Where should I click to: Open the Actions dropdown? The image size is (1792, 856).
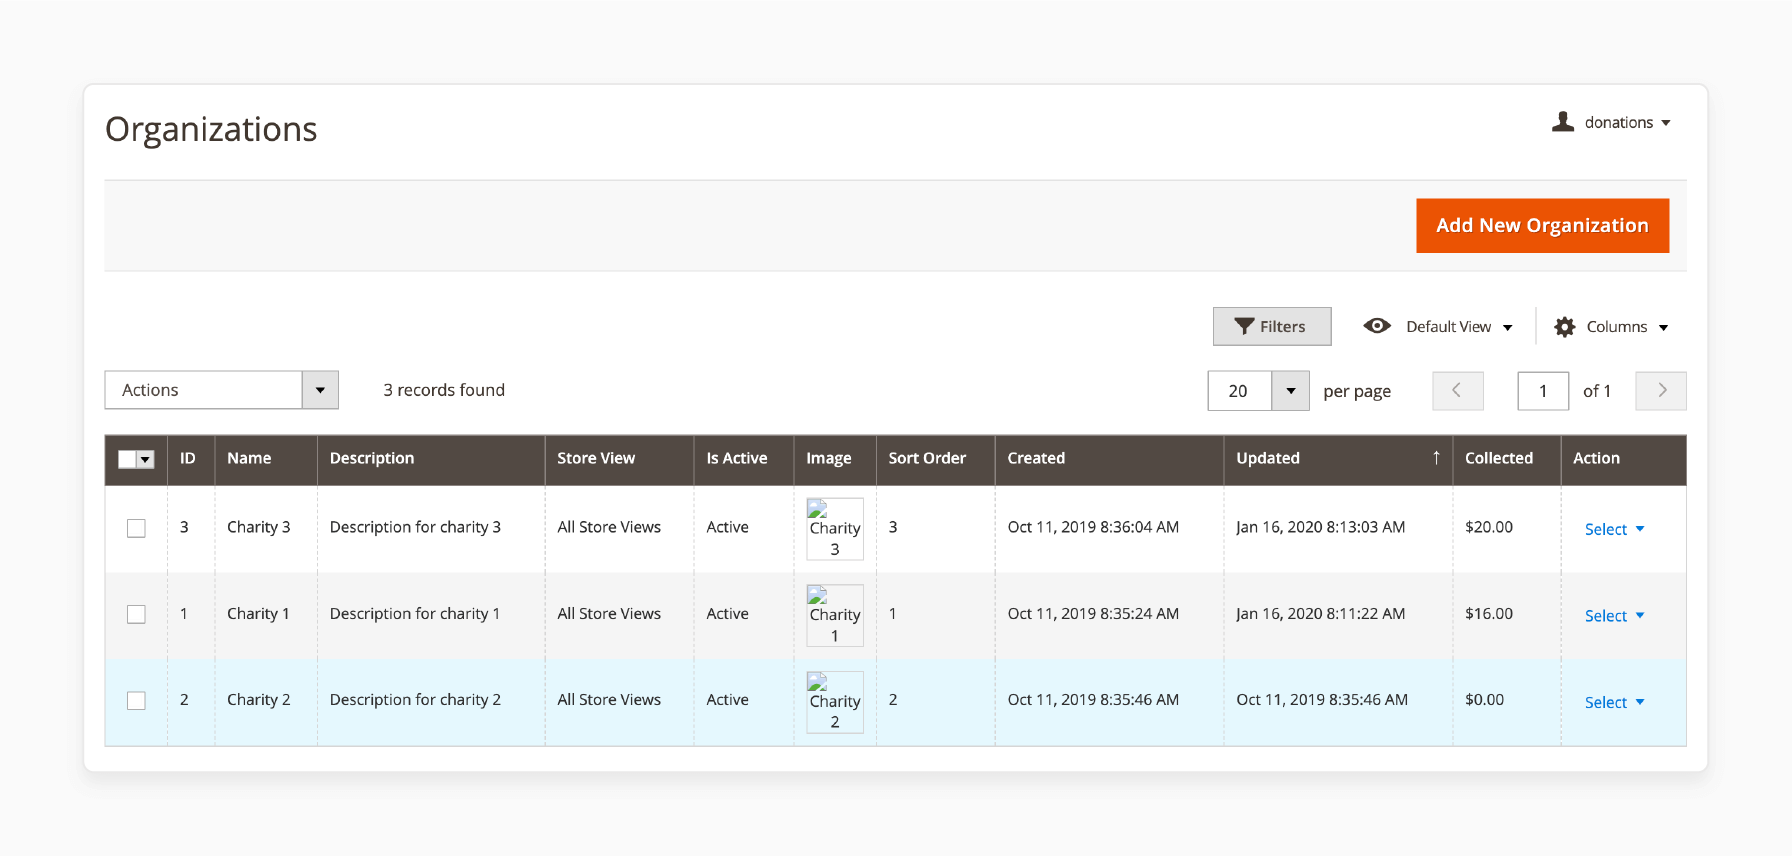pos(221,390)
